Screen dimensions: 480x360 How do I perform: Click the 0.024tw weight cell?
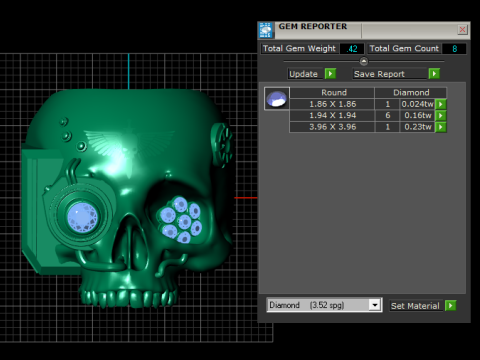[x=418, y=104]
